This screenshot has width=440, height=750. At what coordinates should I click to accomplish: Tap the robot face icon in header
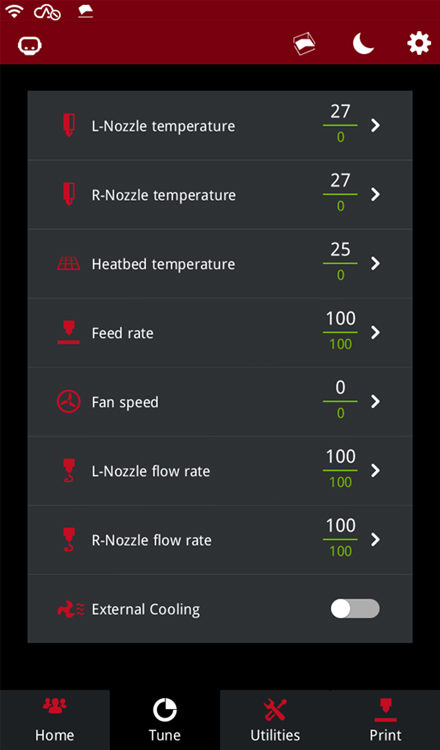pyautogui.click(x=30, y=45)
